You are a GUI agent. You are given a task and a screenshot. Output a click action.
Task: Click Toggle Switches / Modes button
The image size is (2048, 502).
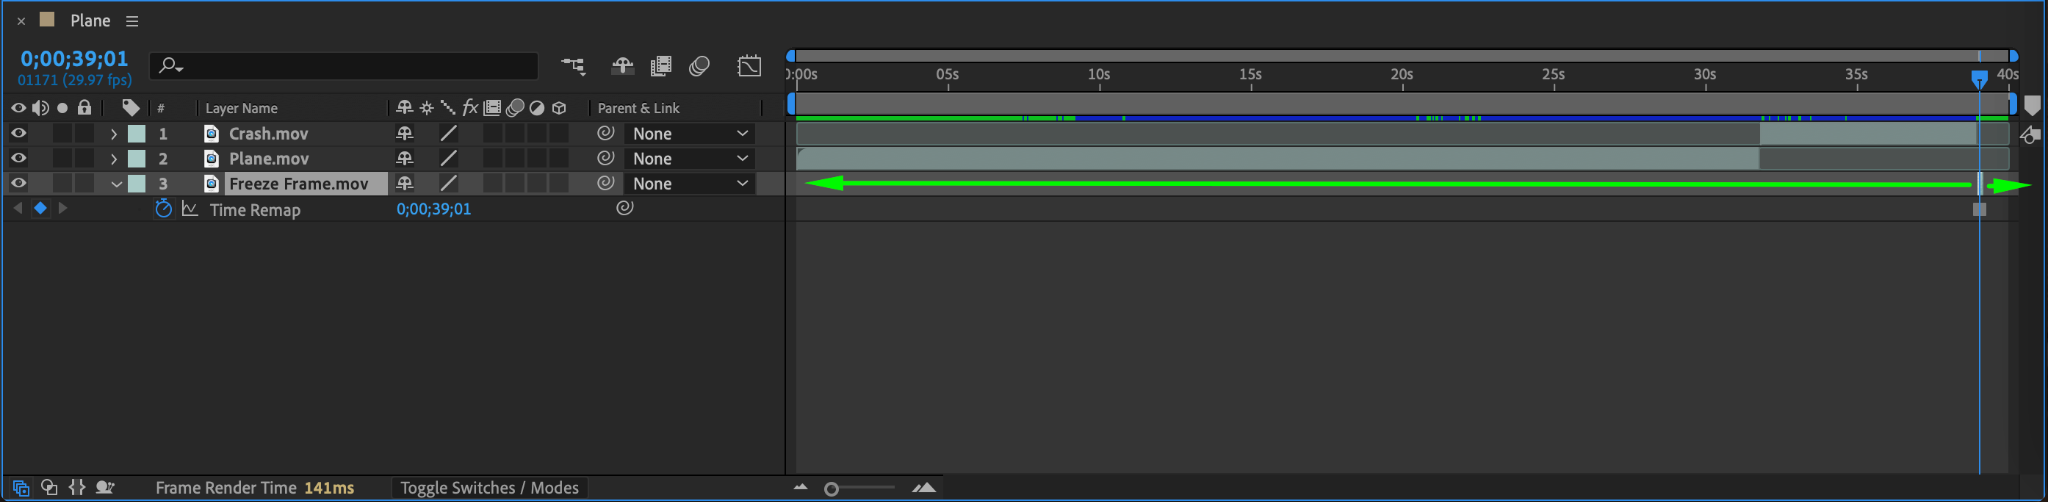[489, 488]
